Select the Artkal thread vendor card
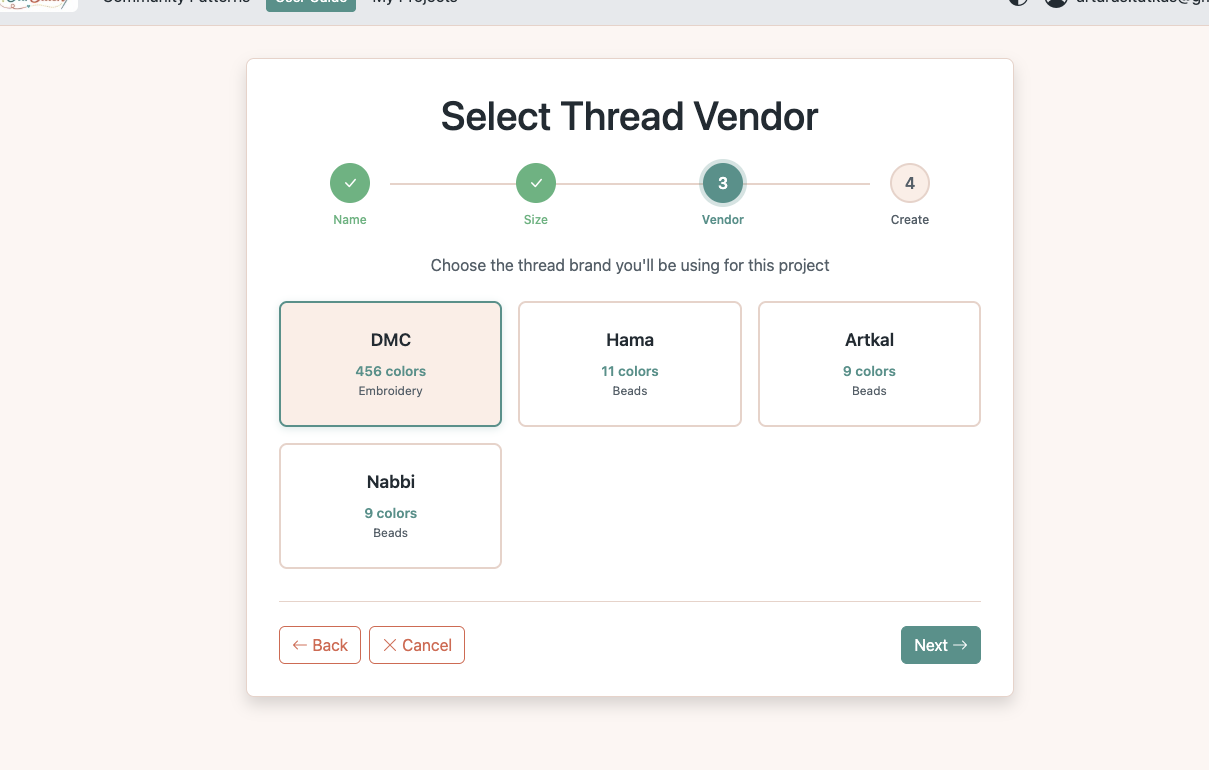Image resolution: width=1209 pixels, height=770 pixels. 868,363
